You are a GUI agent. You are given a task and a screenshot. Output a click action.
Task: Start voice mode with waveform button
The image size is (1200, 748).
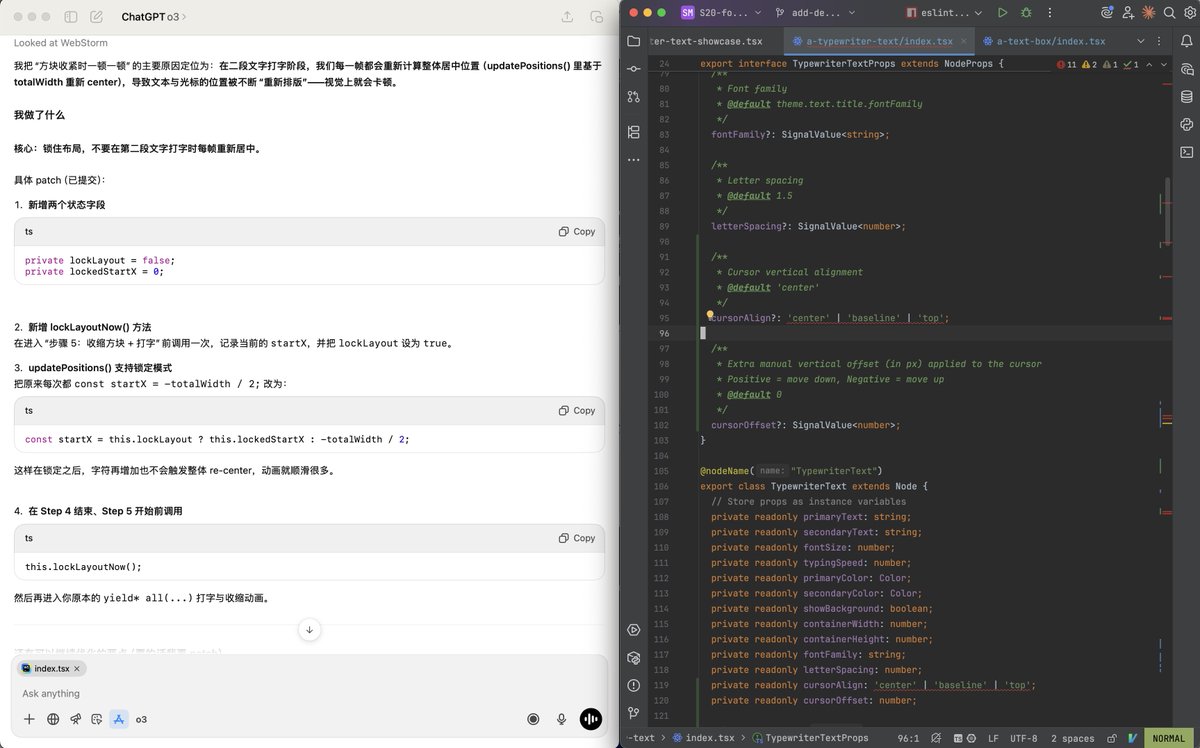(591, 719)
